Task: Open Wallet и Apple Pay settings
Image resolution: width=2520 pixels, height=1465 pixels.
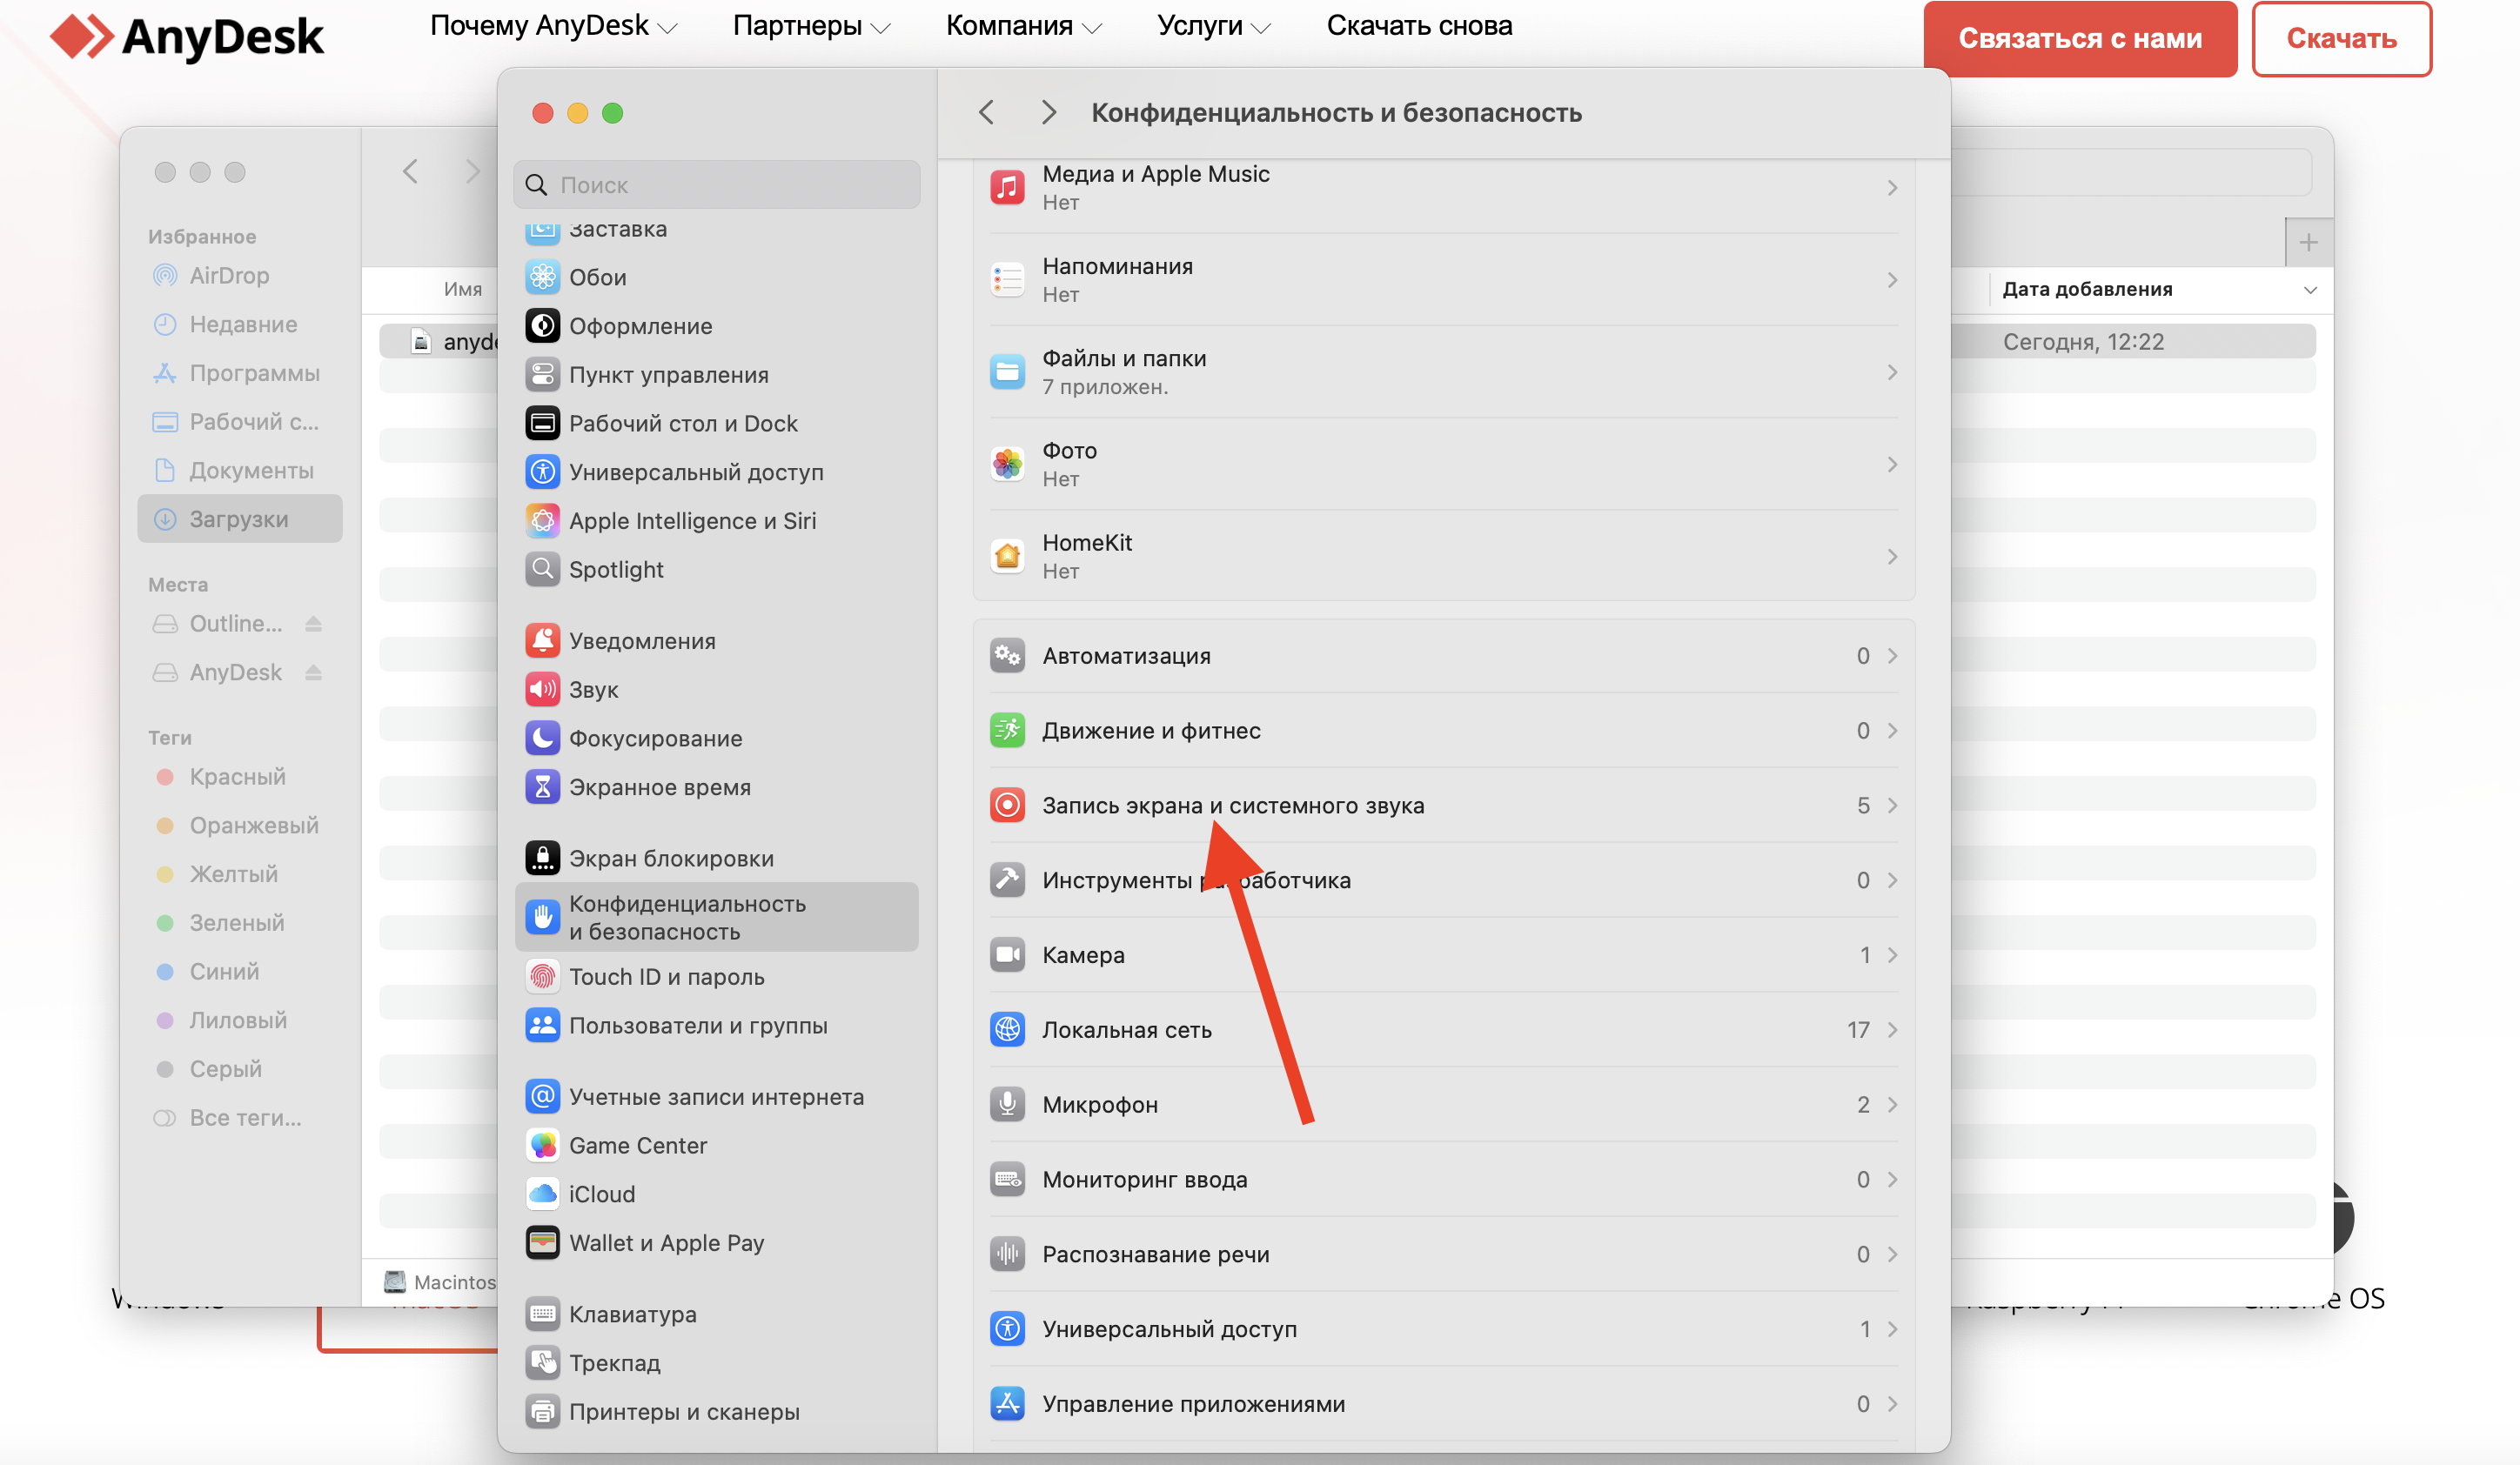Action: coord(716,1244)
